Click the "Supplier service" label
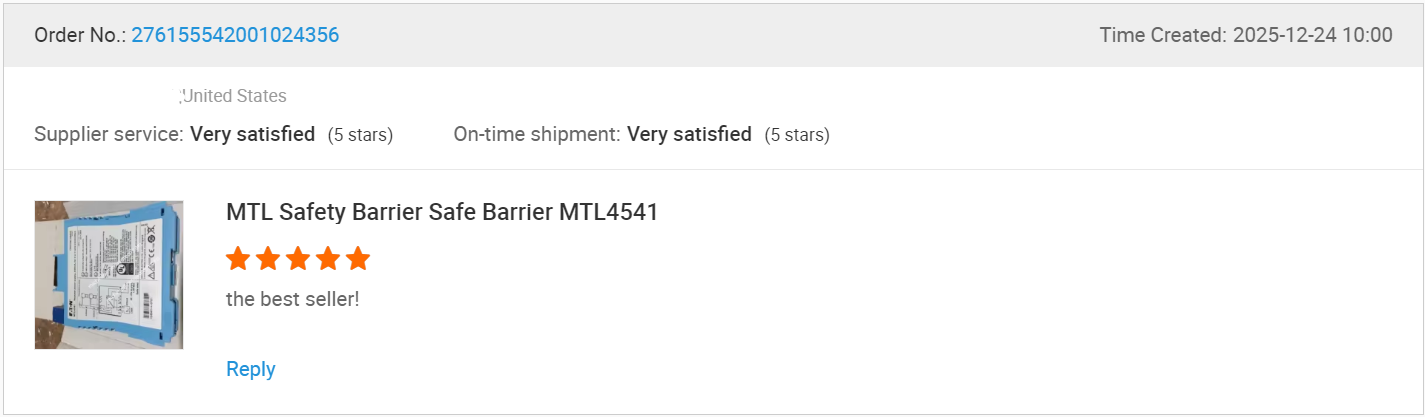The width and height of the screenshot is (1425, 417). tap(109, 134)
